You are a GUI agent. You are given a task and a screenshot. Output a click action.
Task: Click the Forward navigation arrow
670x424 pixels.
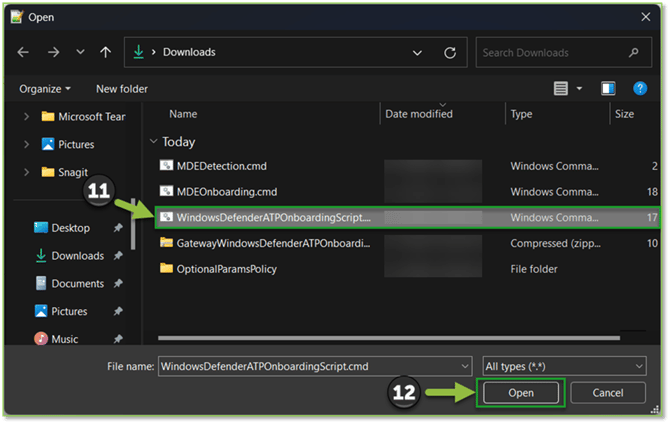53,52
